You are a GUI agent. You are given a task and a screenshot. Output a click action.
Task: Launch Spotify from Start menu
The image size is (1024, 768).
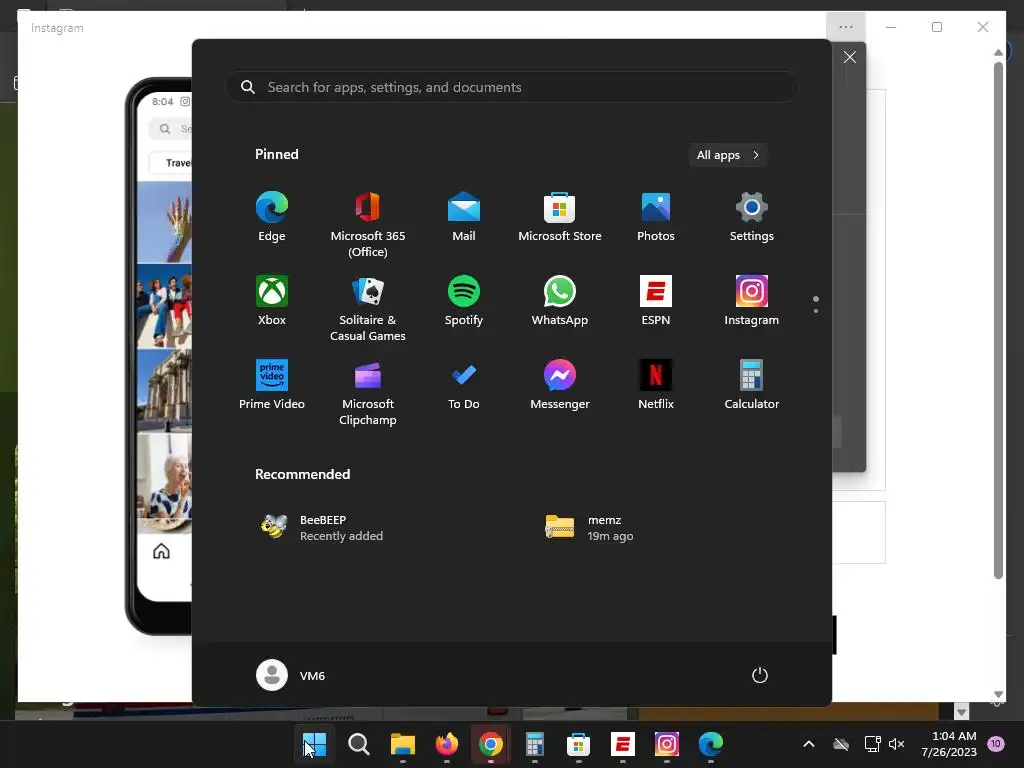point(464,301)
